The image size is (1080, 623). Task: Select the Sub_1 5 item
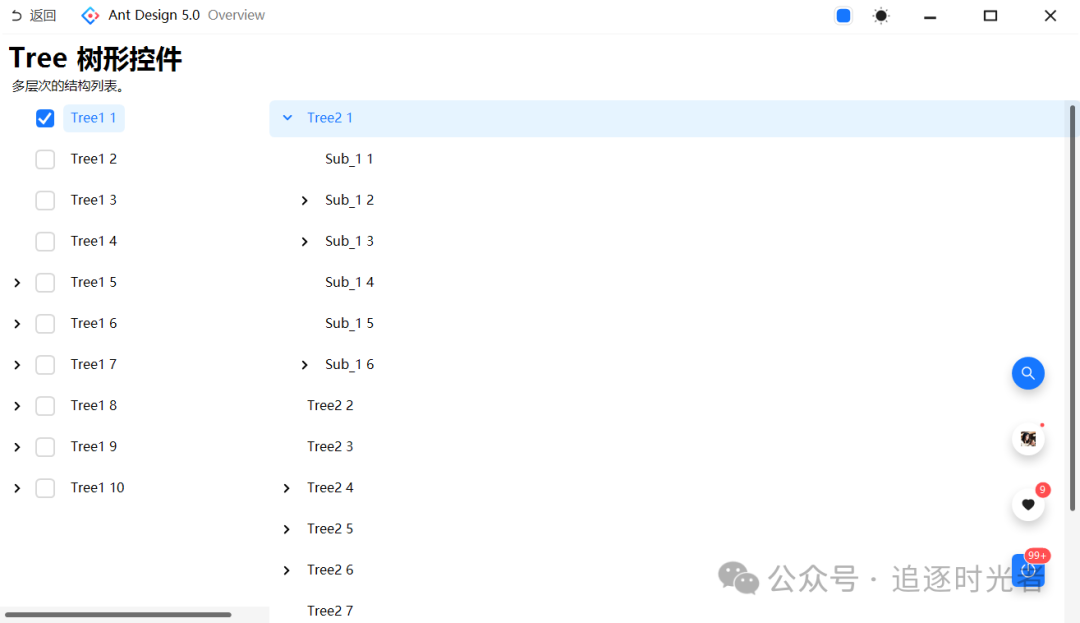click(x=349, y=323)
